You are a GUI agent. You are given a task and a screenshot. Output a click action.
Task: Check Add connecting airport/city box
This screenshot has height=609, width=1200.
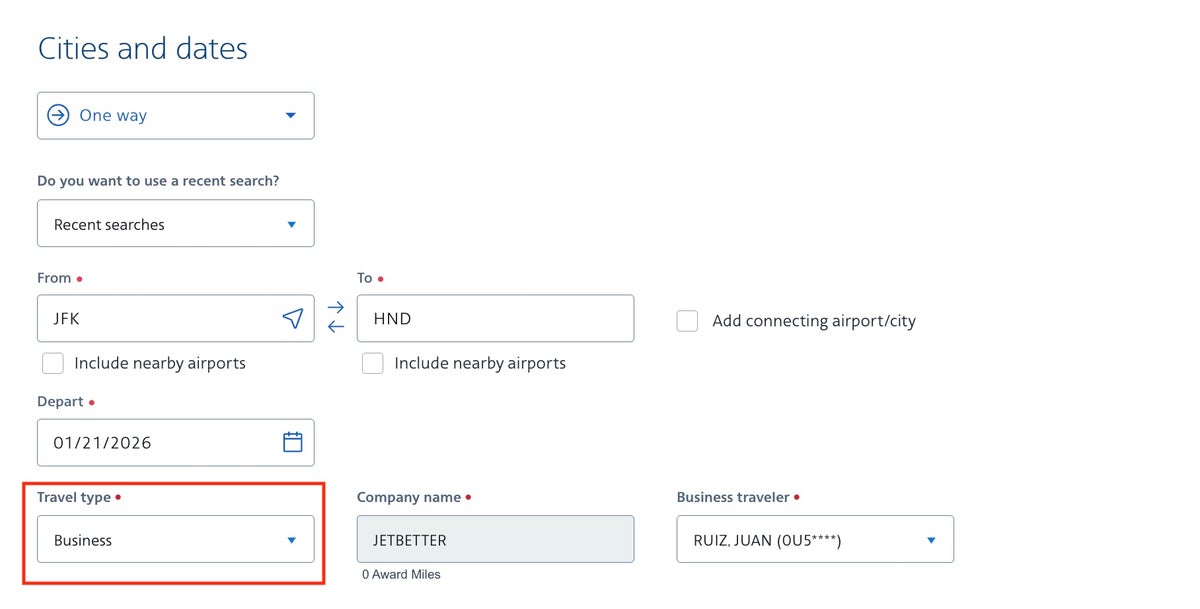687,321
